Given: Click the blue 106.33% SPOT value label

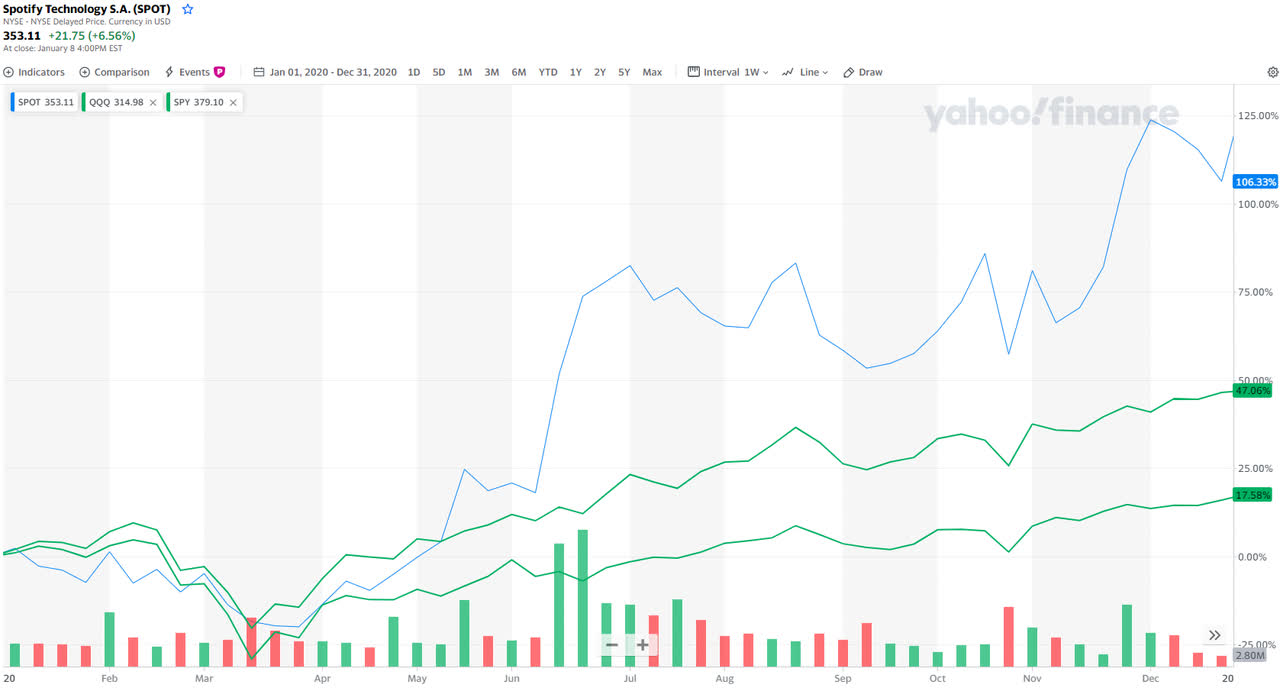Looking at the screenshot, I should [x=1254, y=181].
